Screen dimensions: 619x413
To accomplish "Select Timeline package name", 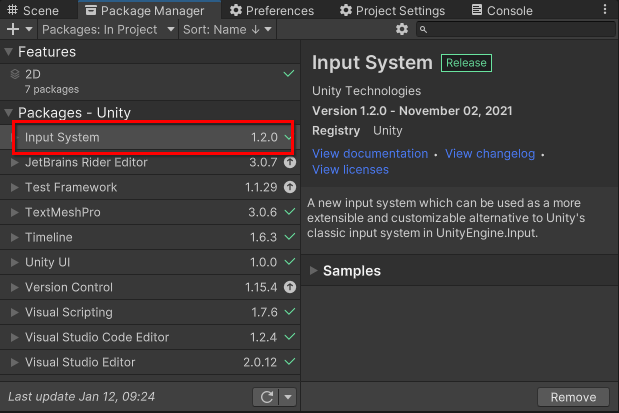I will click(49, 237).
